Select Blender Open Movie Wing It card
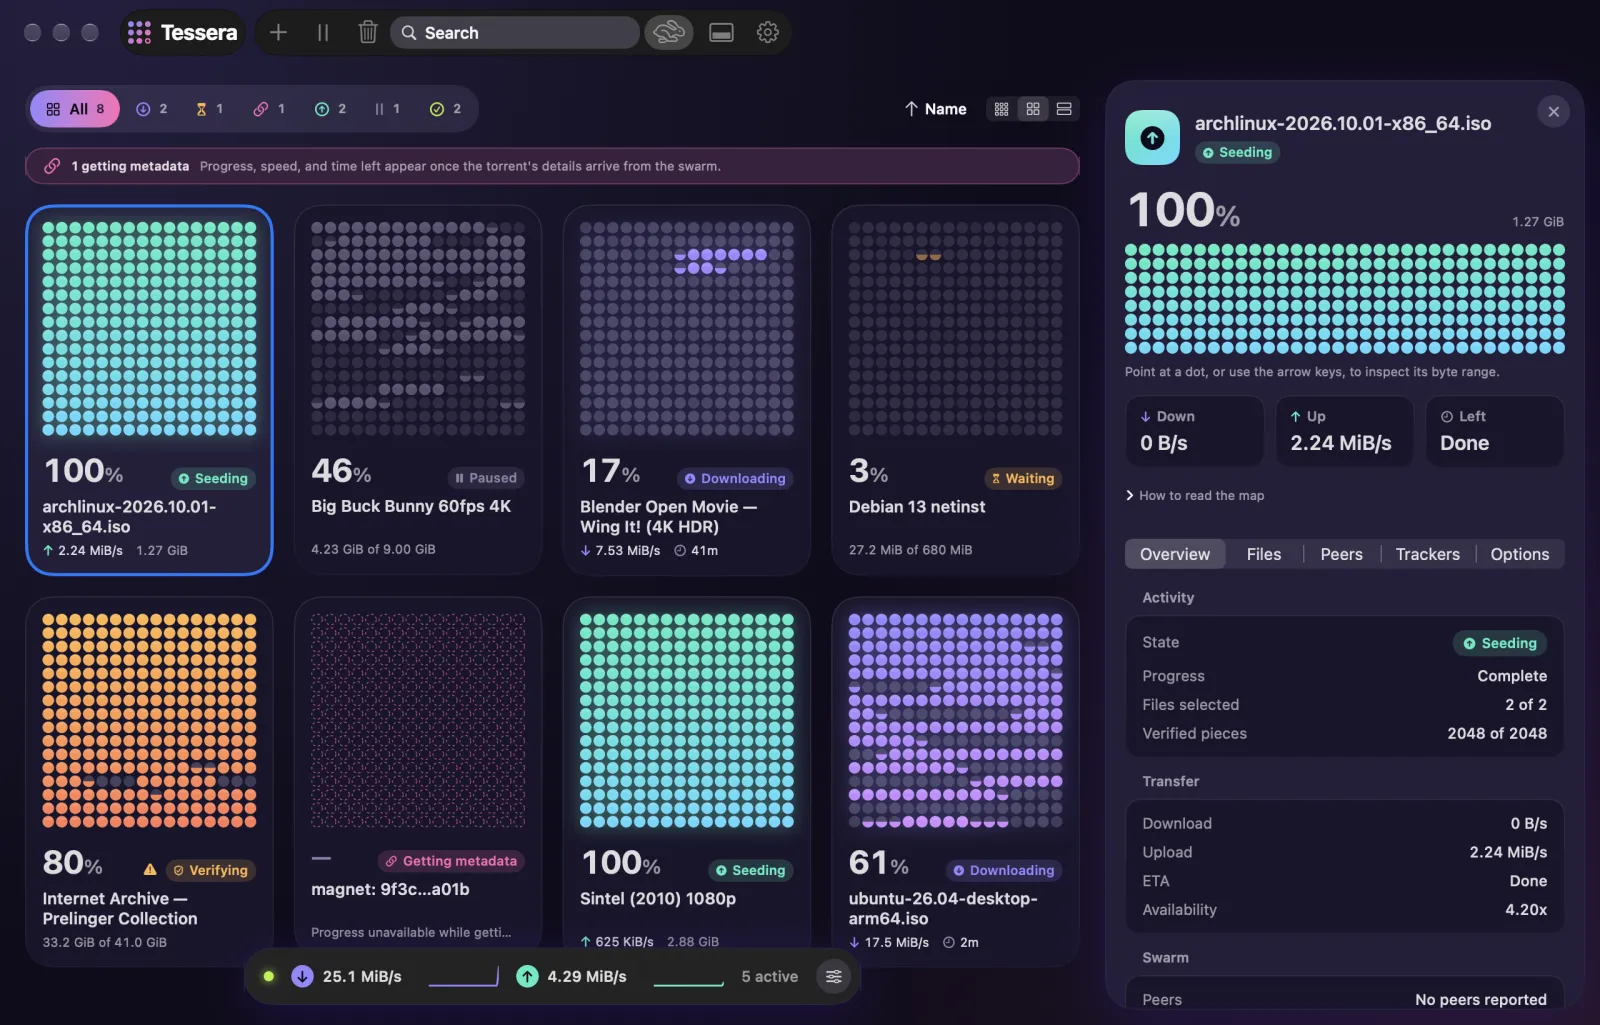This screenshot has width=1600, height=1025. (x=687, y=390)
